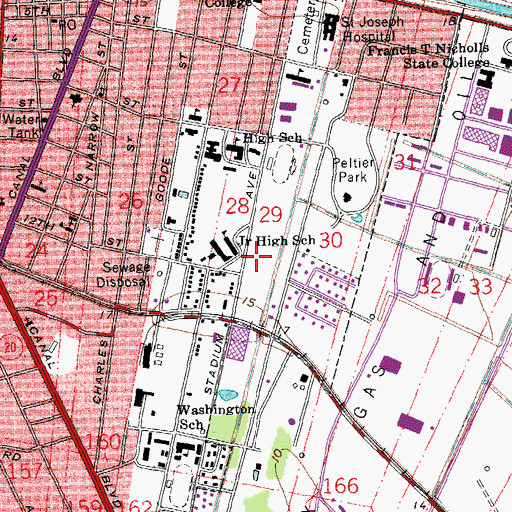The width and height of the screenshot is (512, 512).
Task: Click the 'CHARLES' street label
Action: tap(100, 372)
